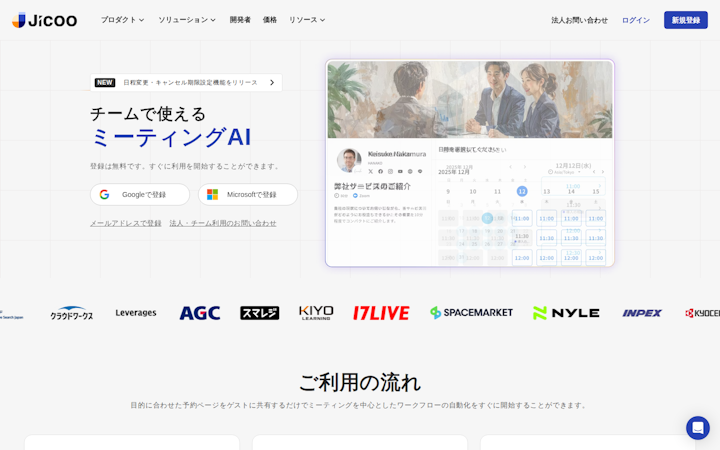Click the NYLE logo

(566, 313)
